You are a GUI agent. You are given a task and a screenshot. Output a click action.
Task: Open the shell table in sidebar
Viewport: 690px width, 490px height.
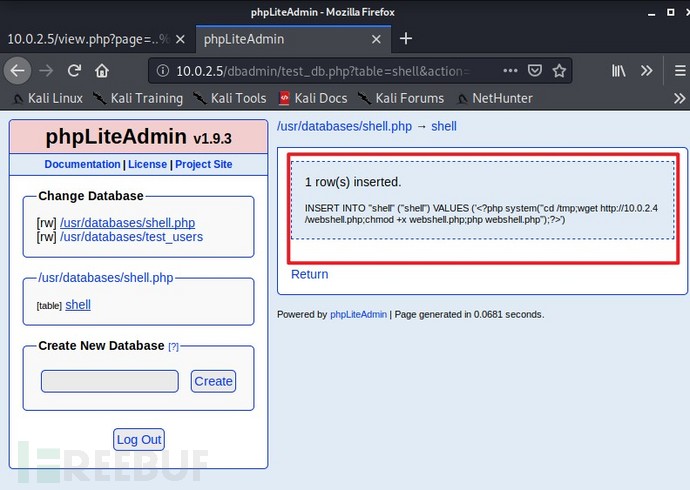pyautogui.click(x=78, y=304)
